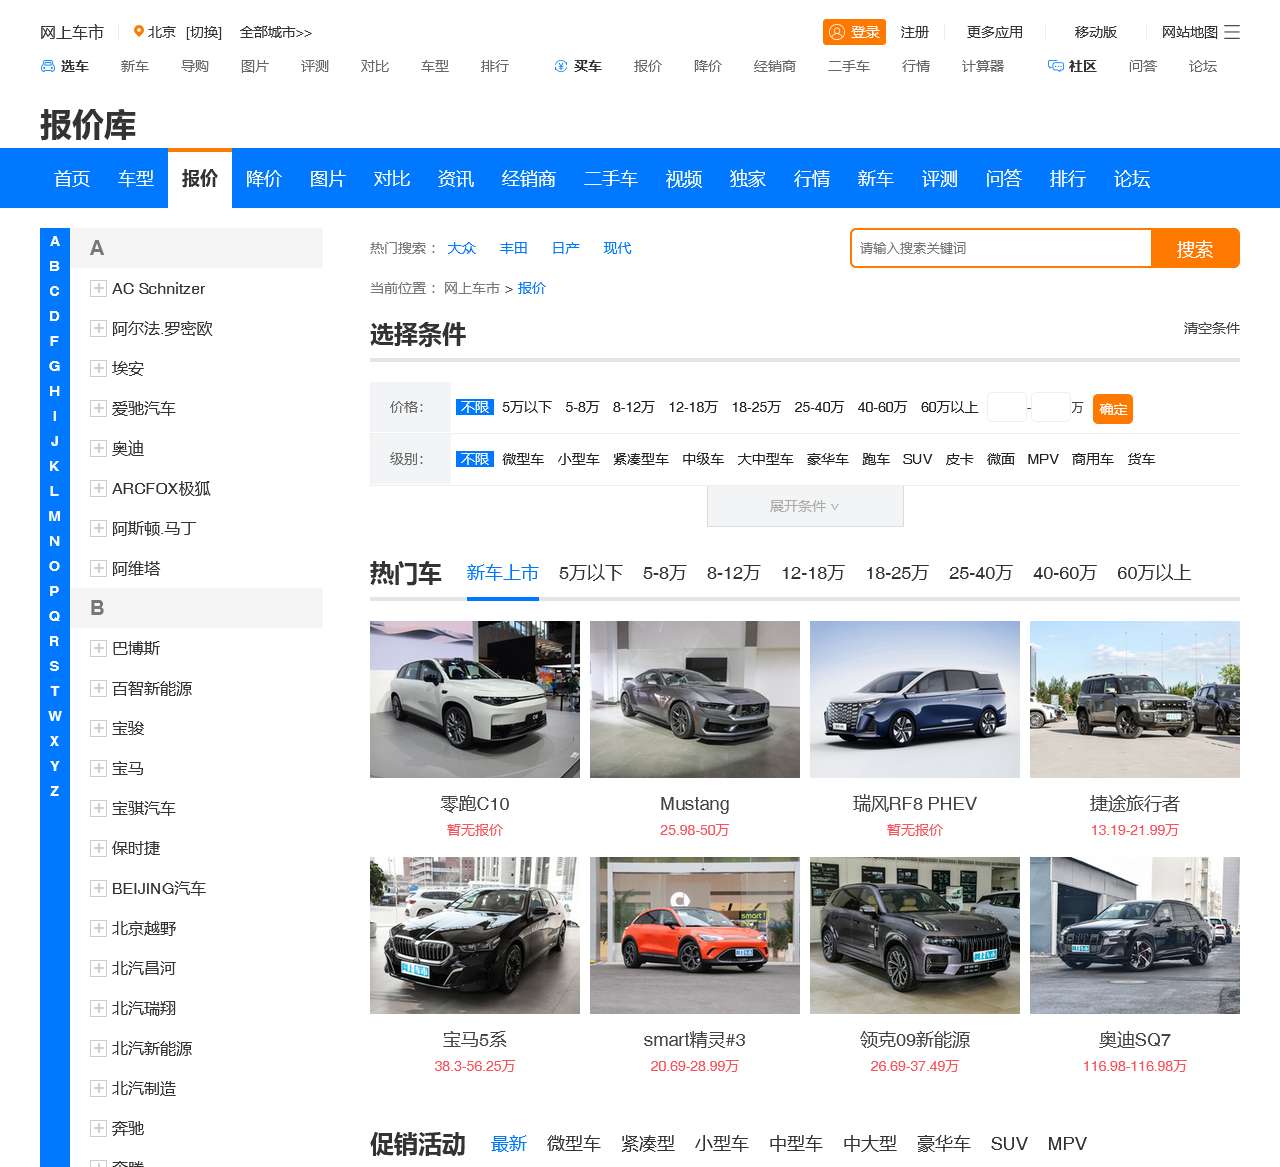Open the 展开条件 filter dropdown
This screenshot has width=1280, height=1167.
(805, 506)
